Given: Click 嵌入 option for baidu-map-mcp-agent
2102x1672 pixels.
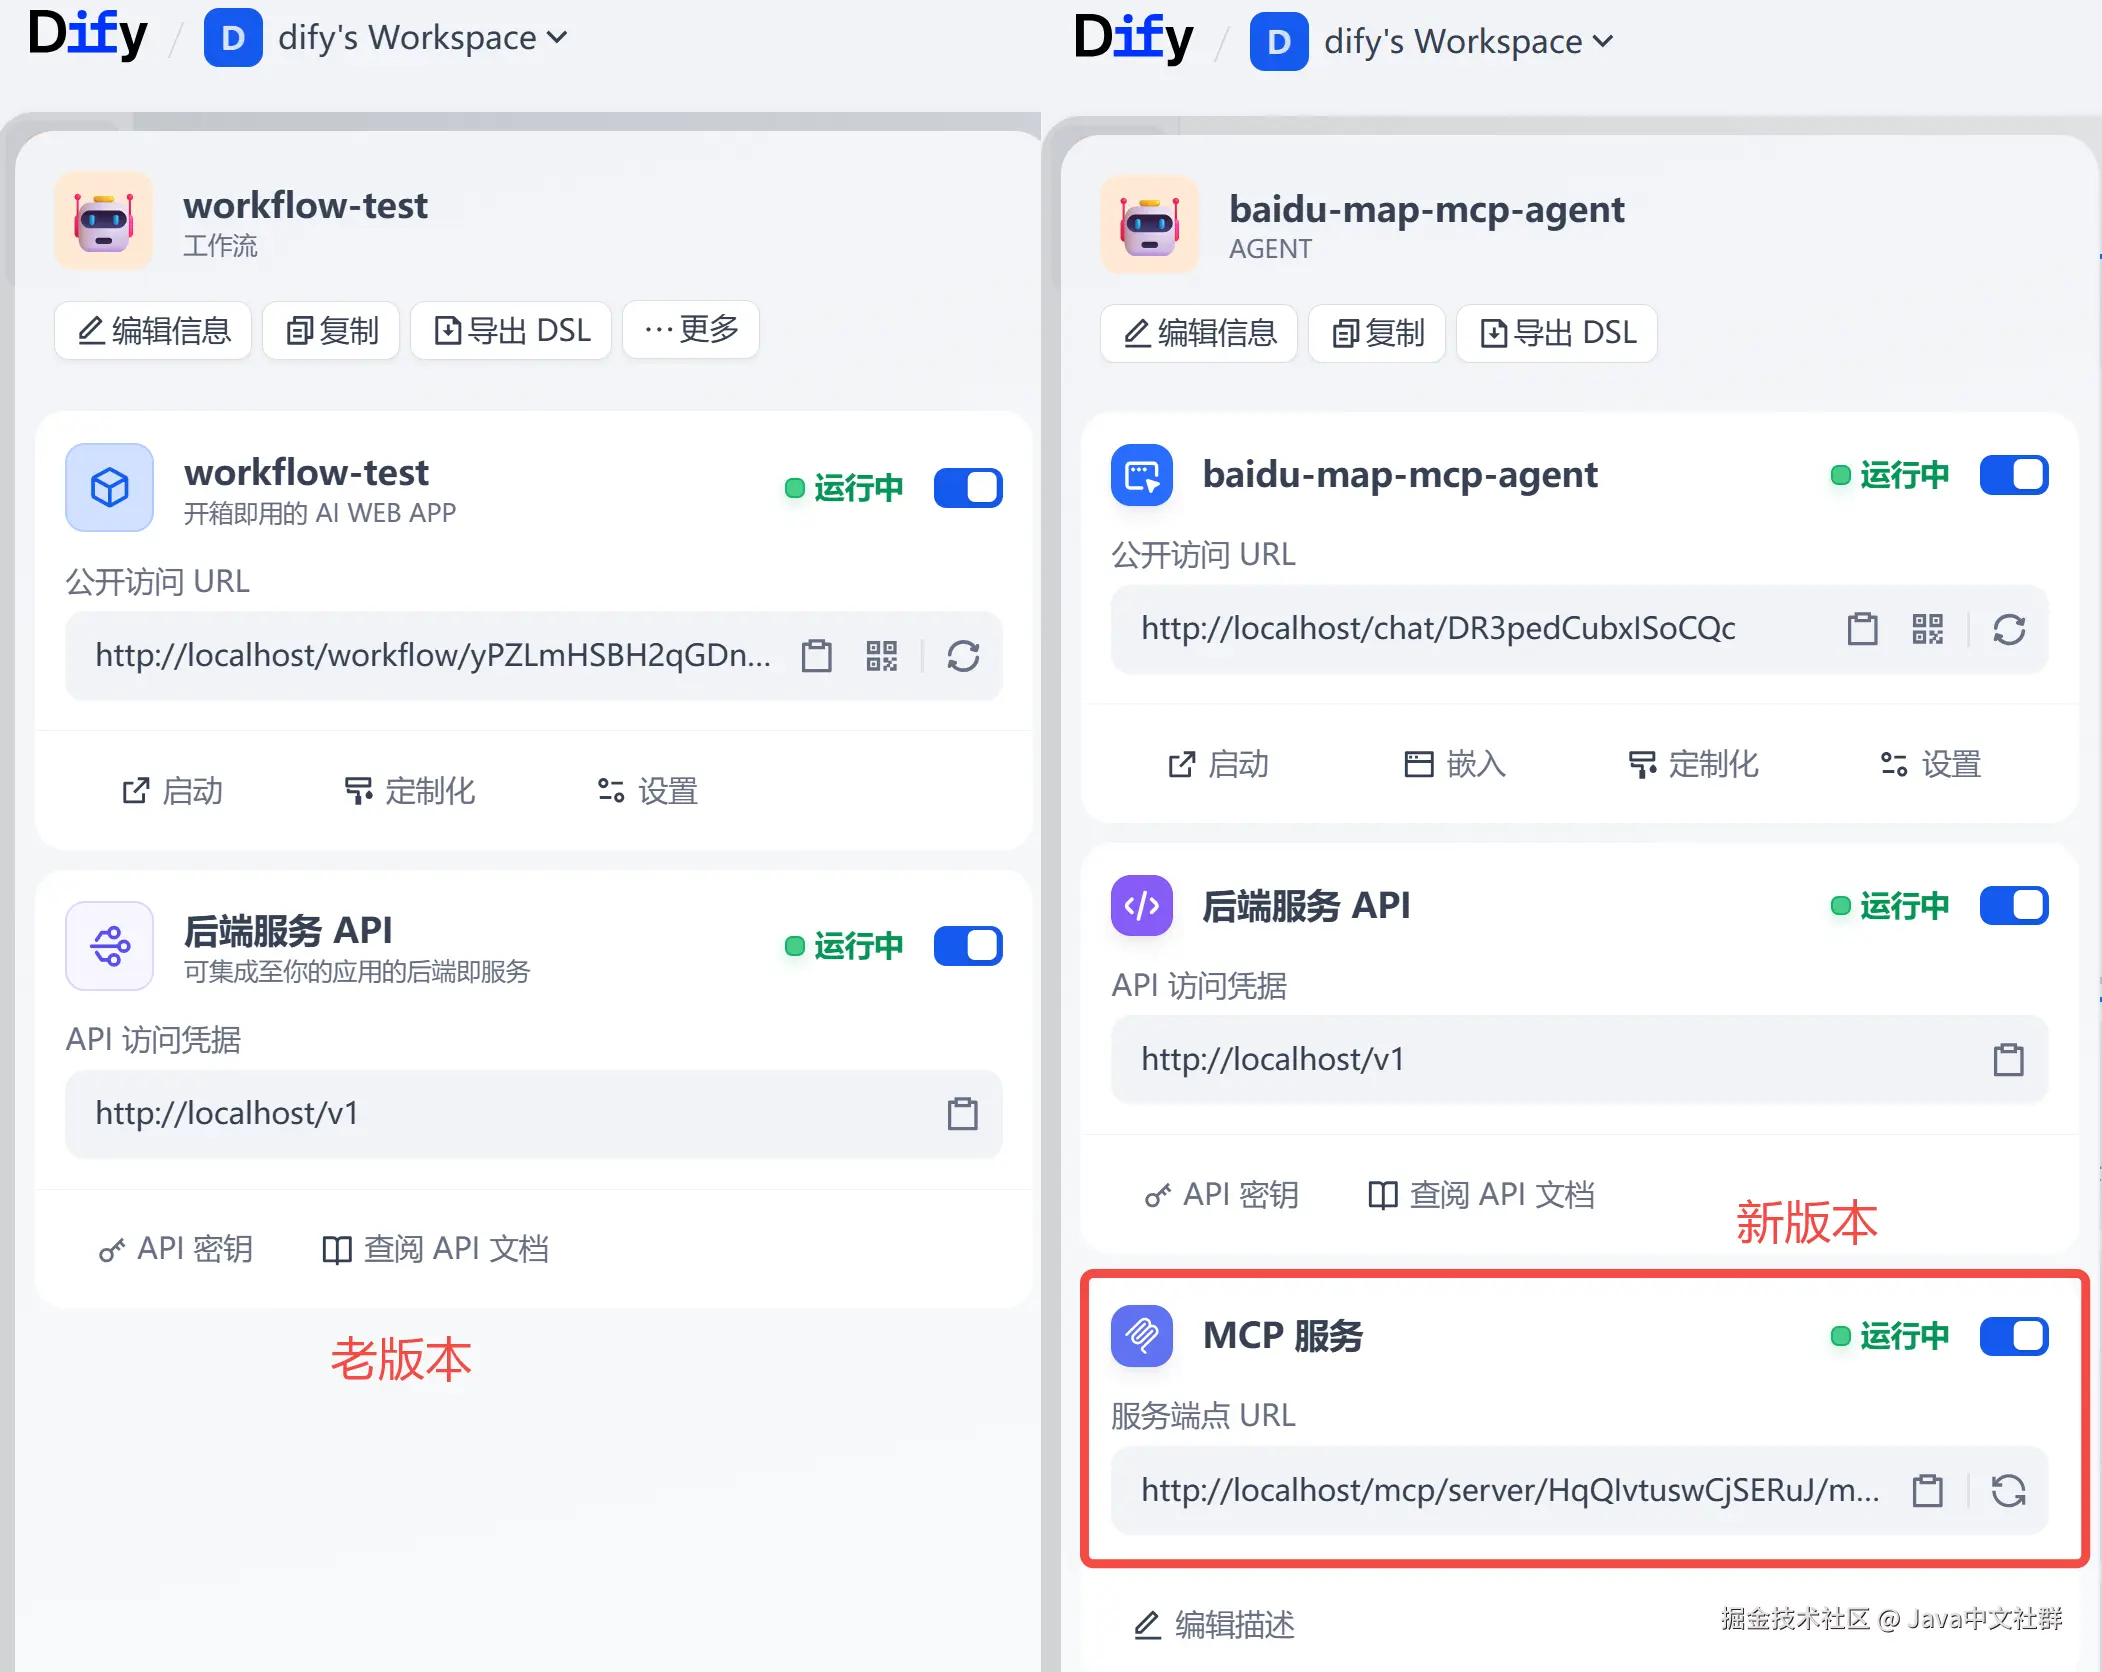Looking at the screenshot, I should 1455,764.
